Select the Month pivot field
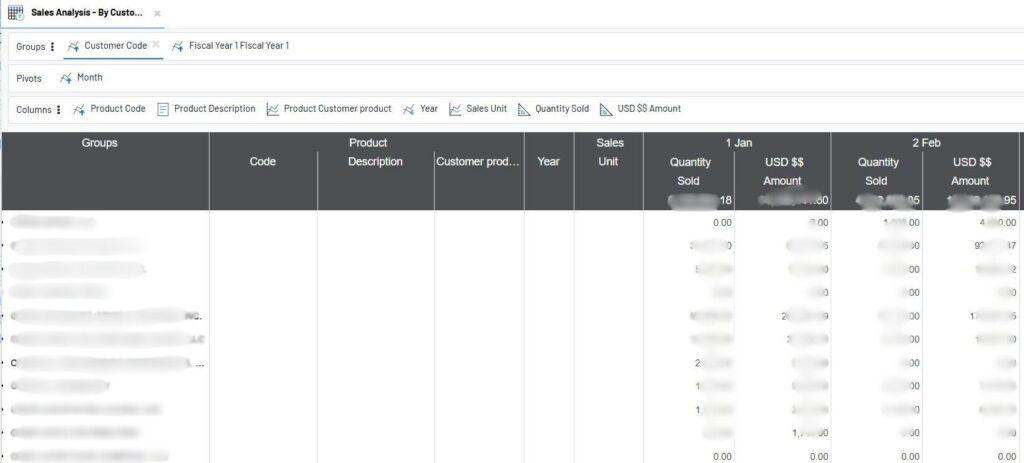This screenshot has height=463, width=1024. pos(89,77)
